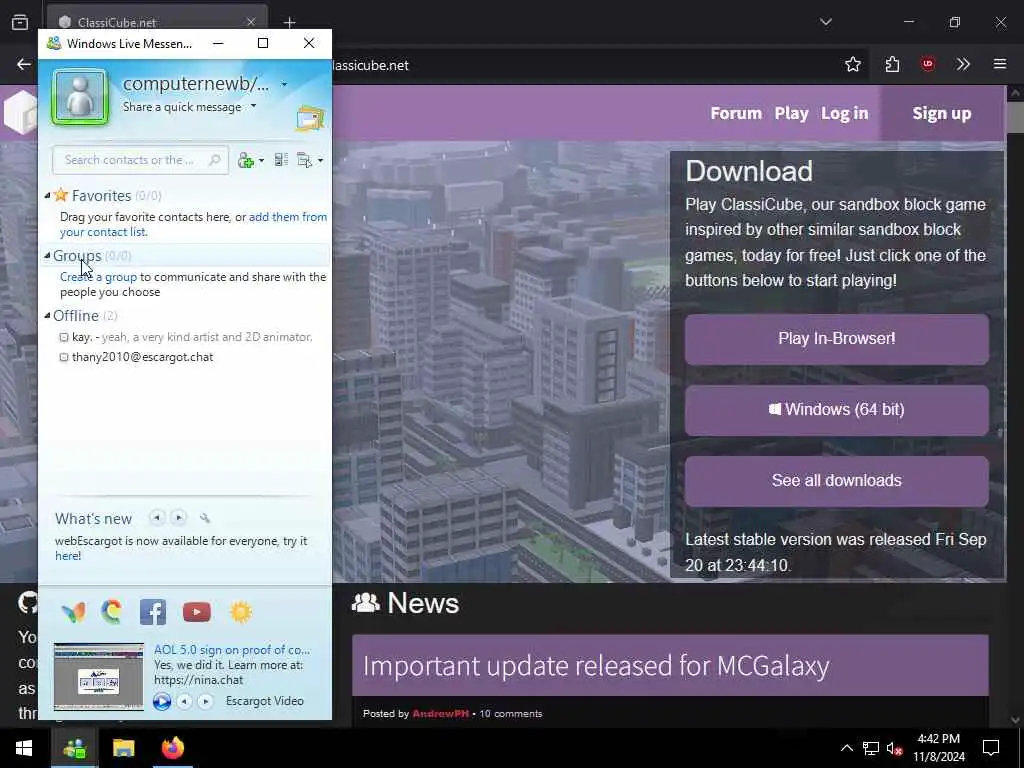Click the See all downloads button
This screenshot has height=768, width=1024.
click(x=837, y=481)
